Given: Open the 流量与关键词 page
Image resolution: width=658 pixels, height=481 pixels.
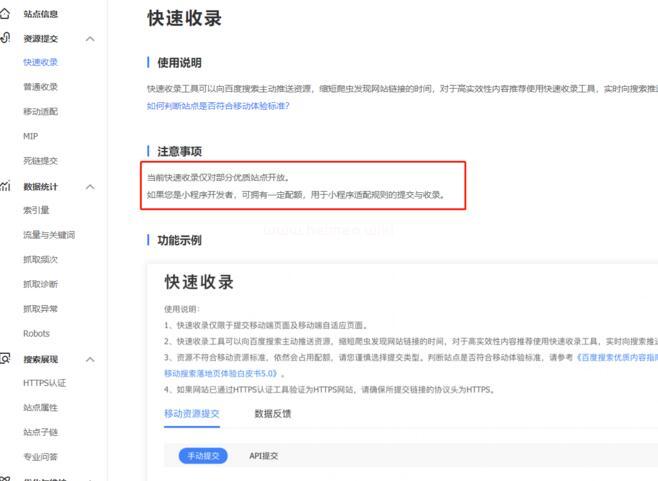Looking at the screenshot, I should point(48,235).
